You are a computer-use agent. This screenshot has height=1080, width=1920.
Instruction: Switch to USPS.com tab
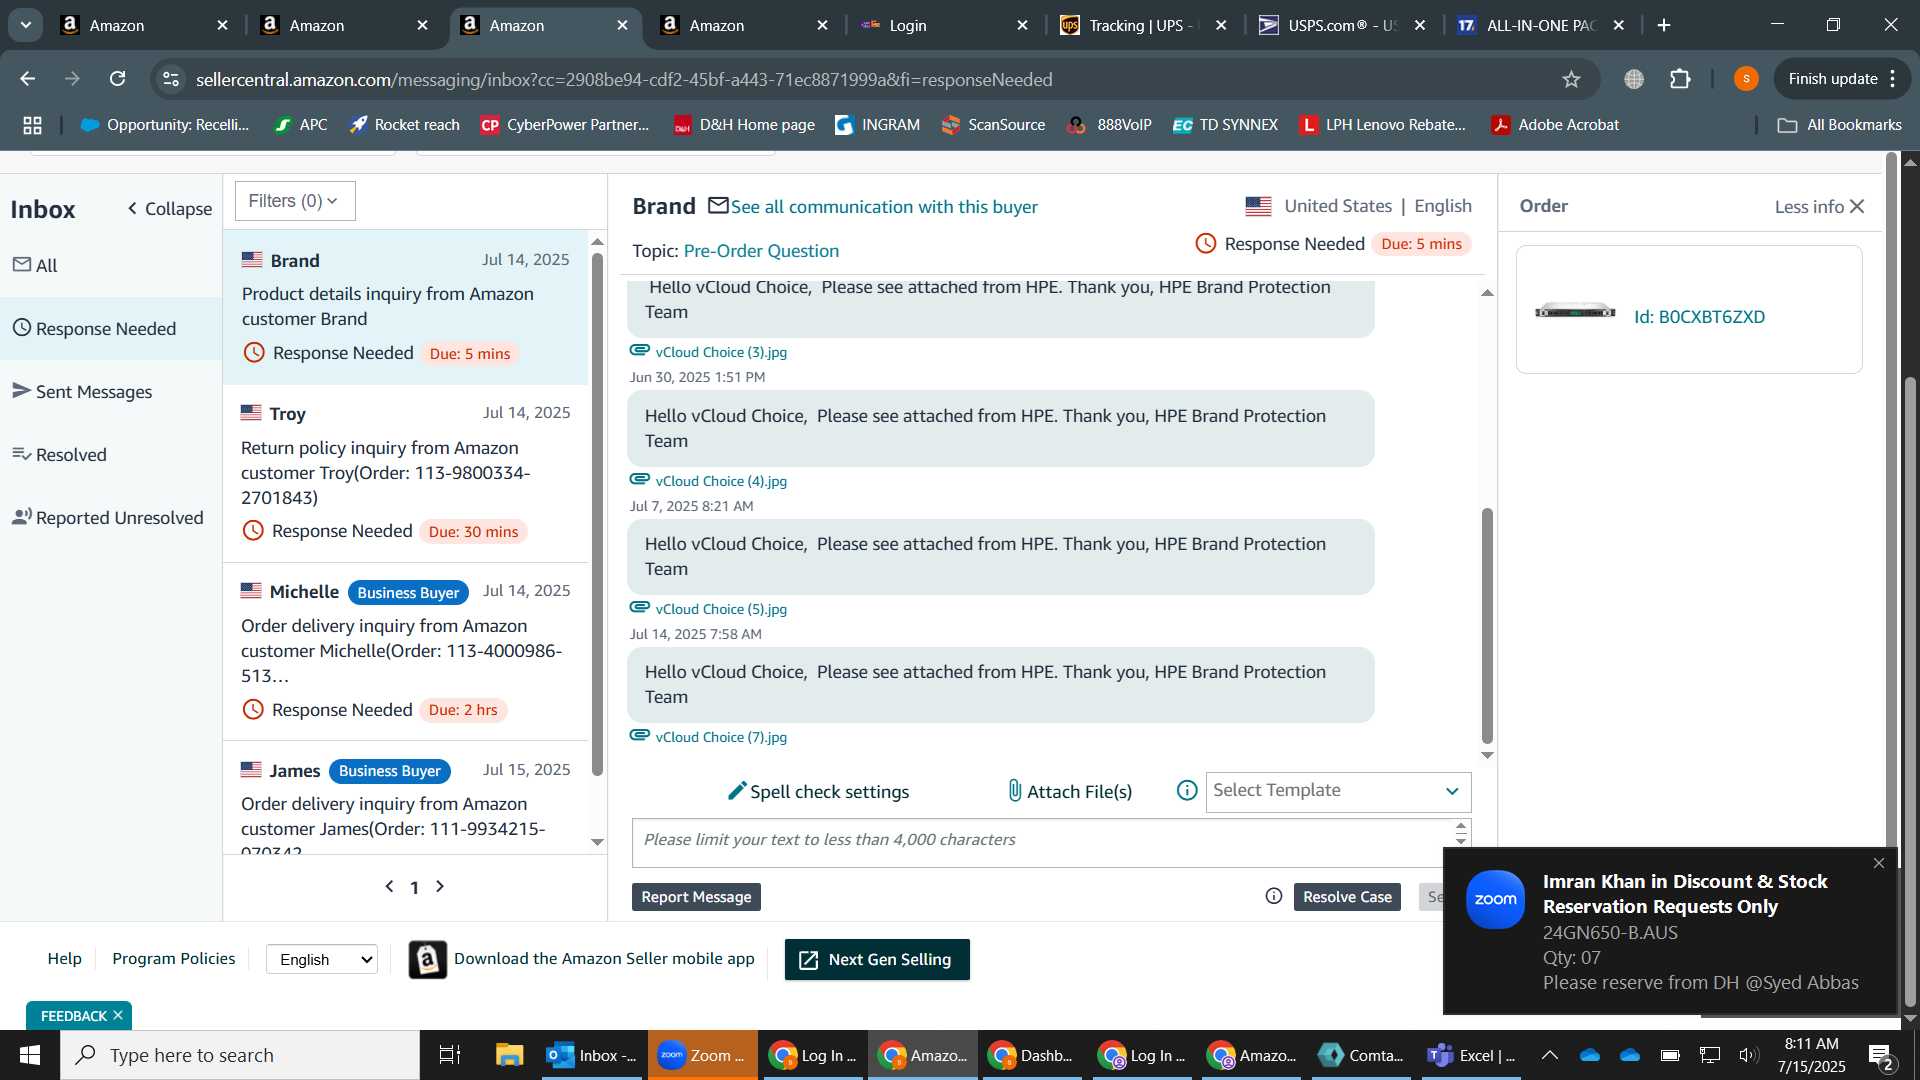(x=1341, y=25)
